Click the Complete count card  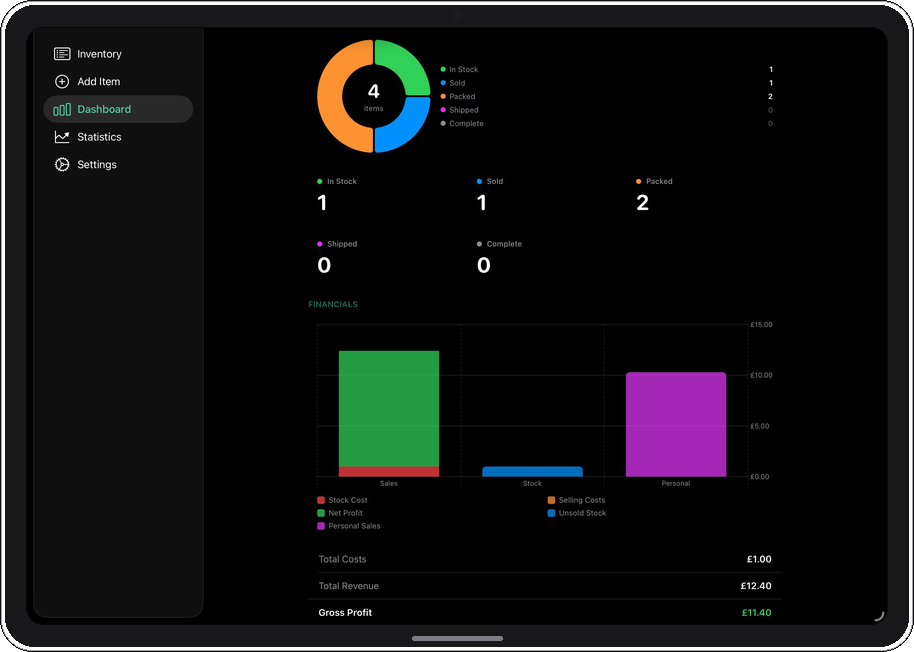[x=499, y=258]
